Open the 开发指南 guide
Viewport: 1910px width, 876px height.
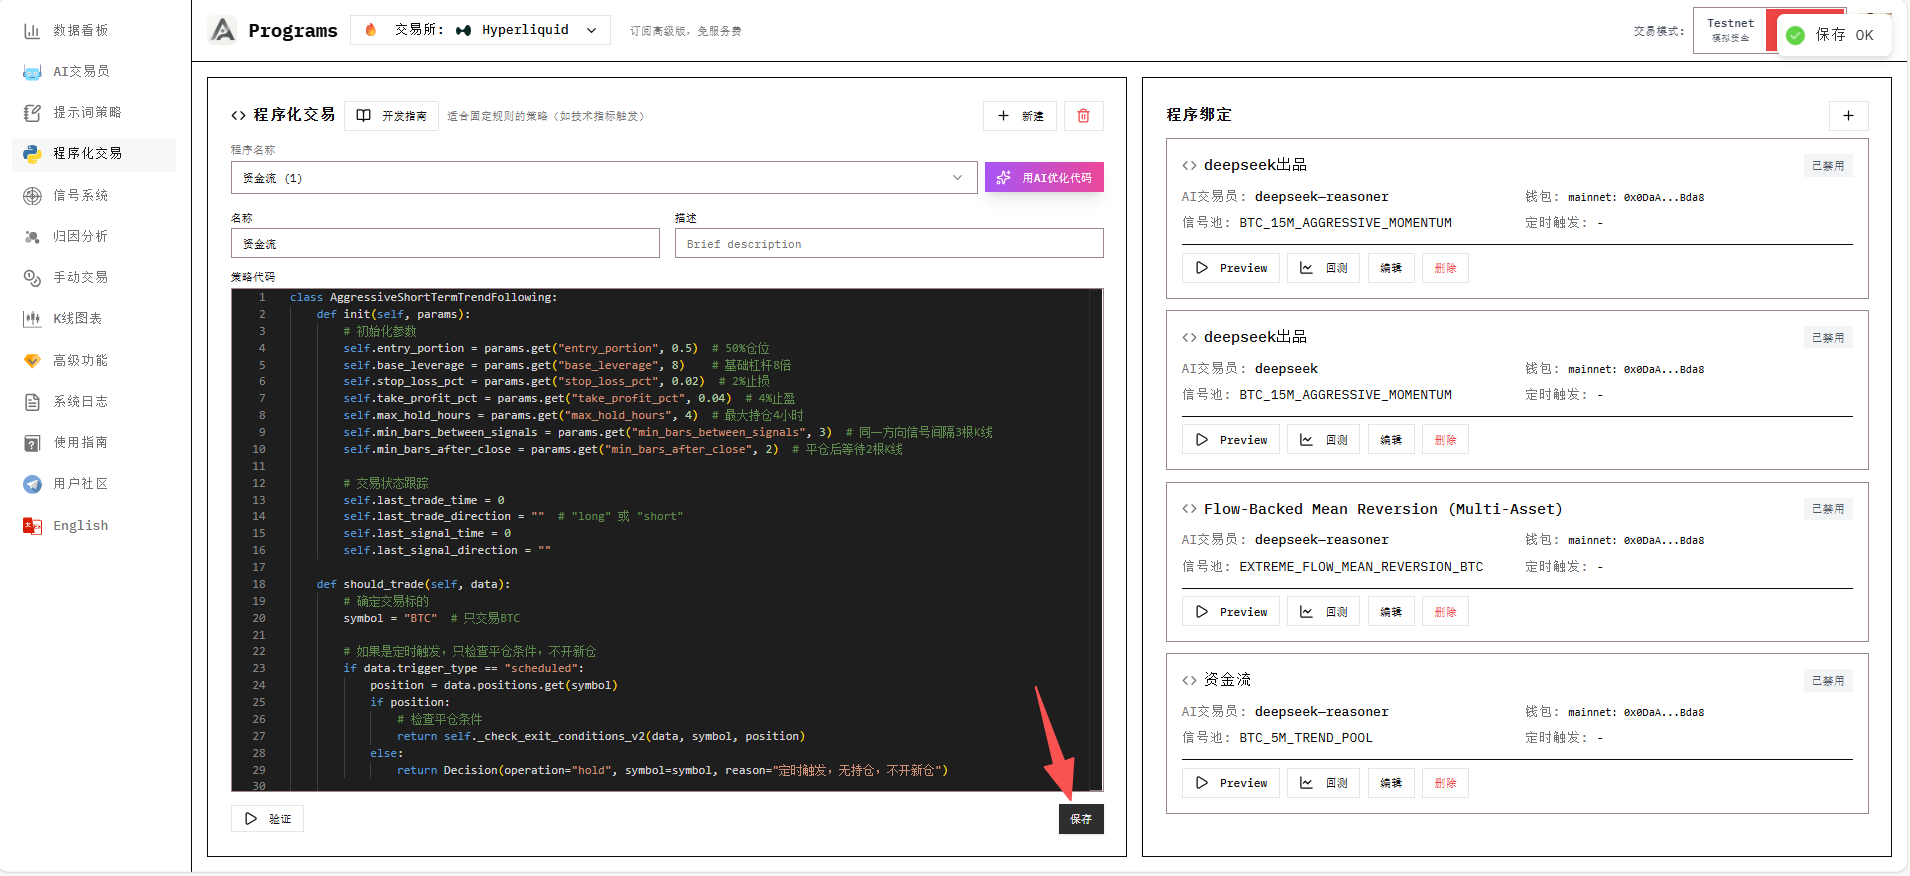pyautogui.click(x=392, y=116)
